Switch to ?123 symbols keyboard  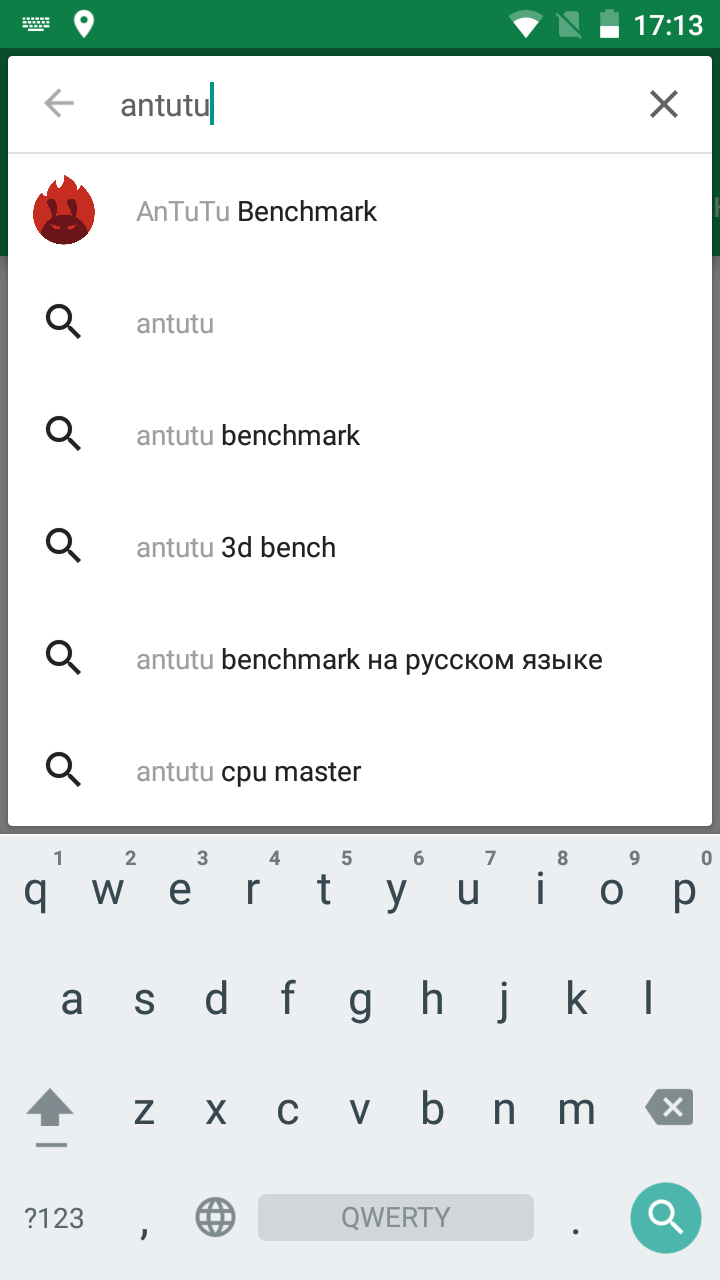coord(54,1217)
